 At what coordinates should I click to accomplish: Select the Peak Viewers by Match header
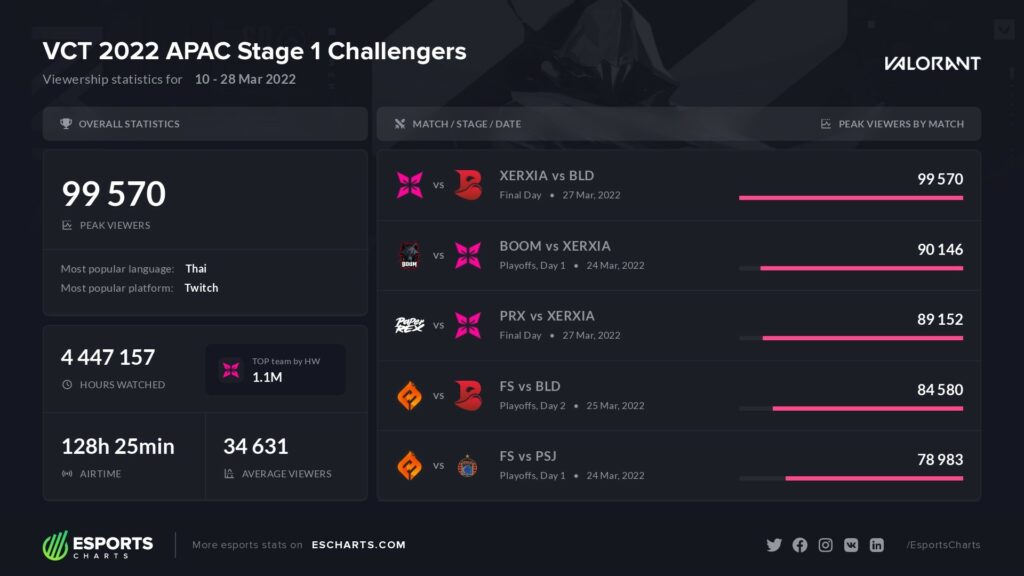click(x=901, y=123)
